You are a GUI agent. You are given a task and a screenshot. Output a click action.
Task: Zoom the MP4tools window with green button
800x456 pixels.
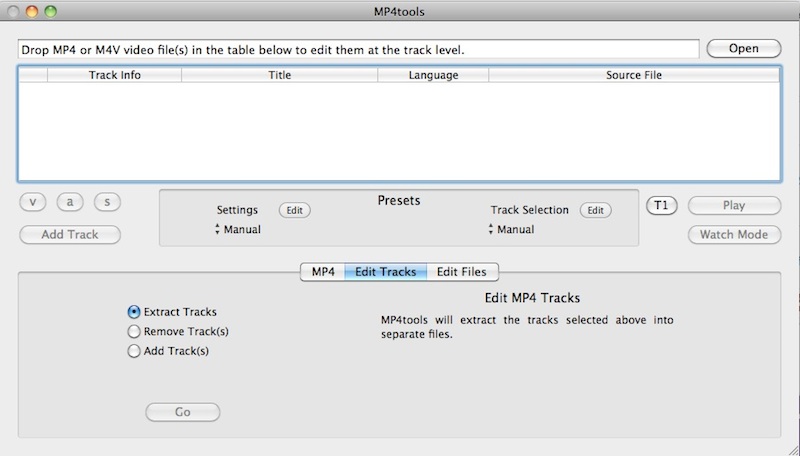click(x=51, y=11)
